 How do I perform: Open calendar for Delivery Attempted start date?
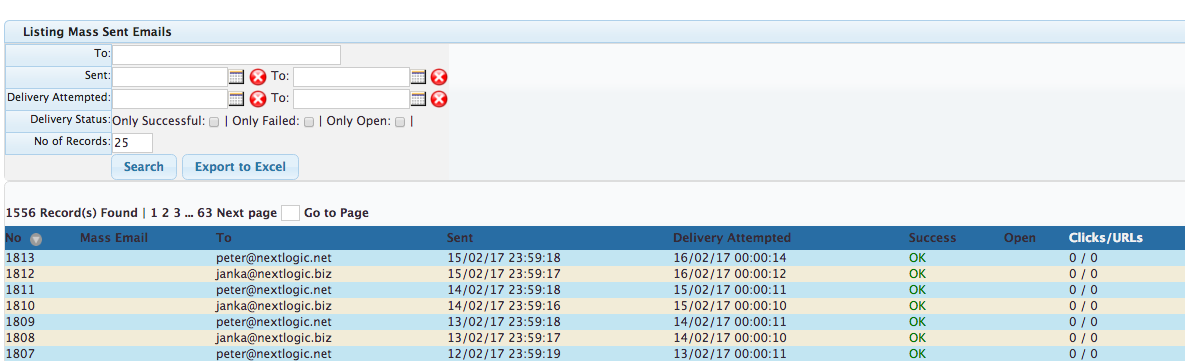[237, 98]
